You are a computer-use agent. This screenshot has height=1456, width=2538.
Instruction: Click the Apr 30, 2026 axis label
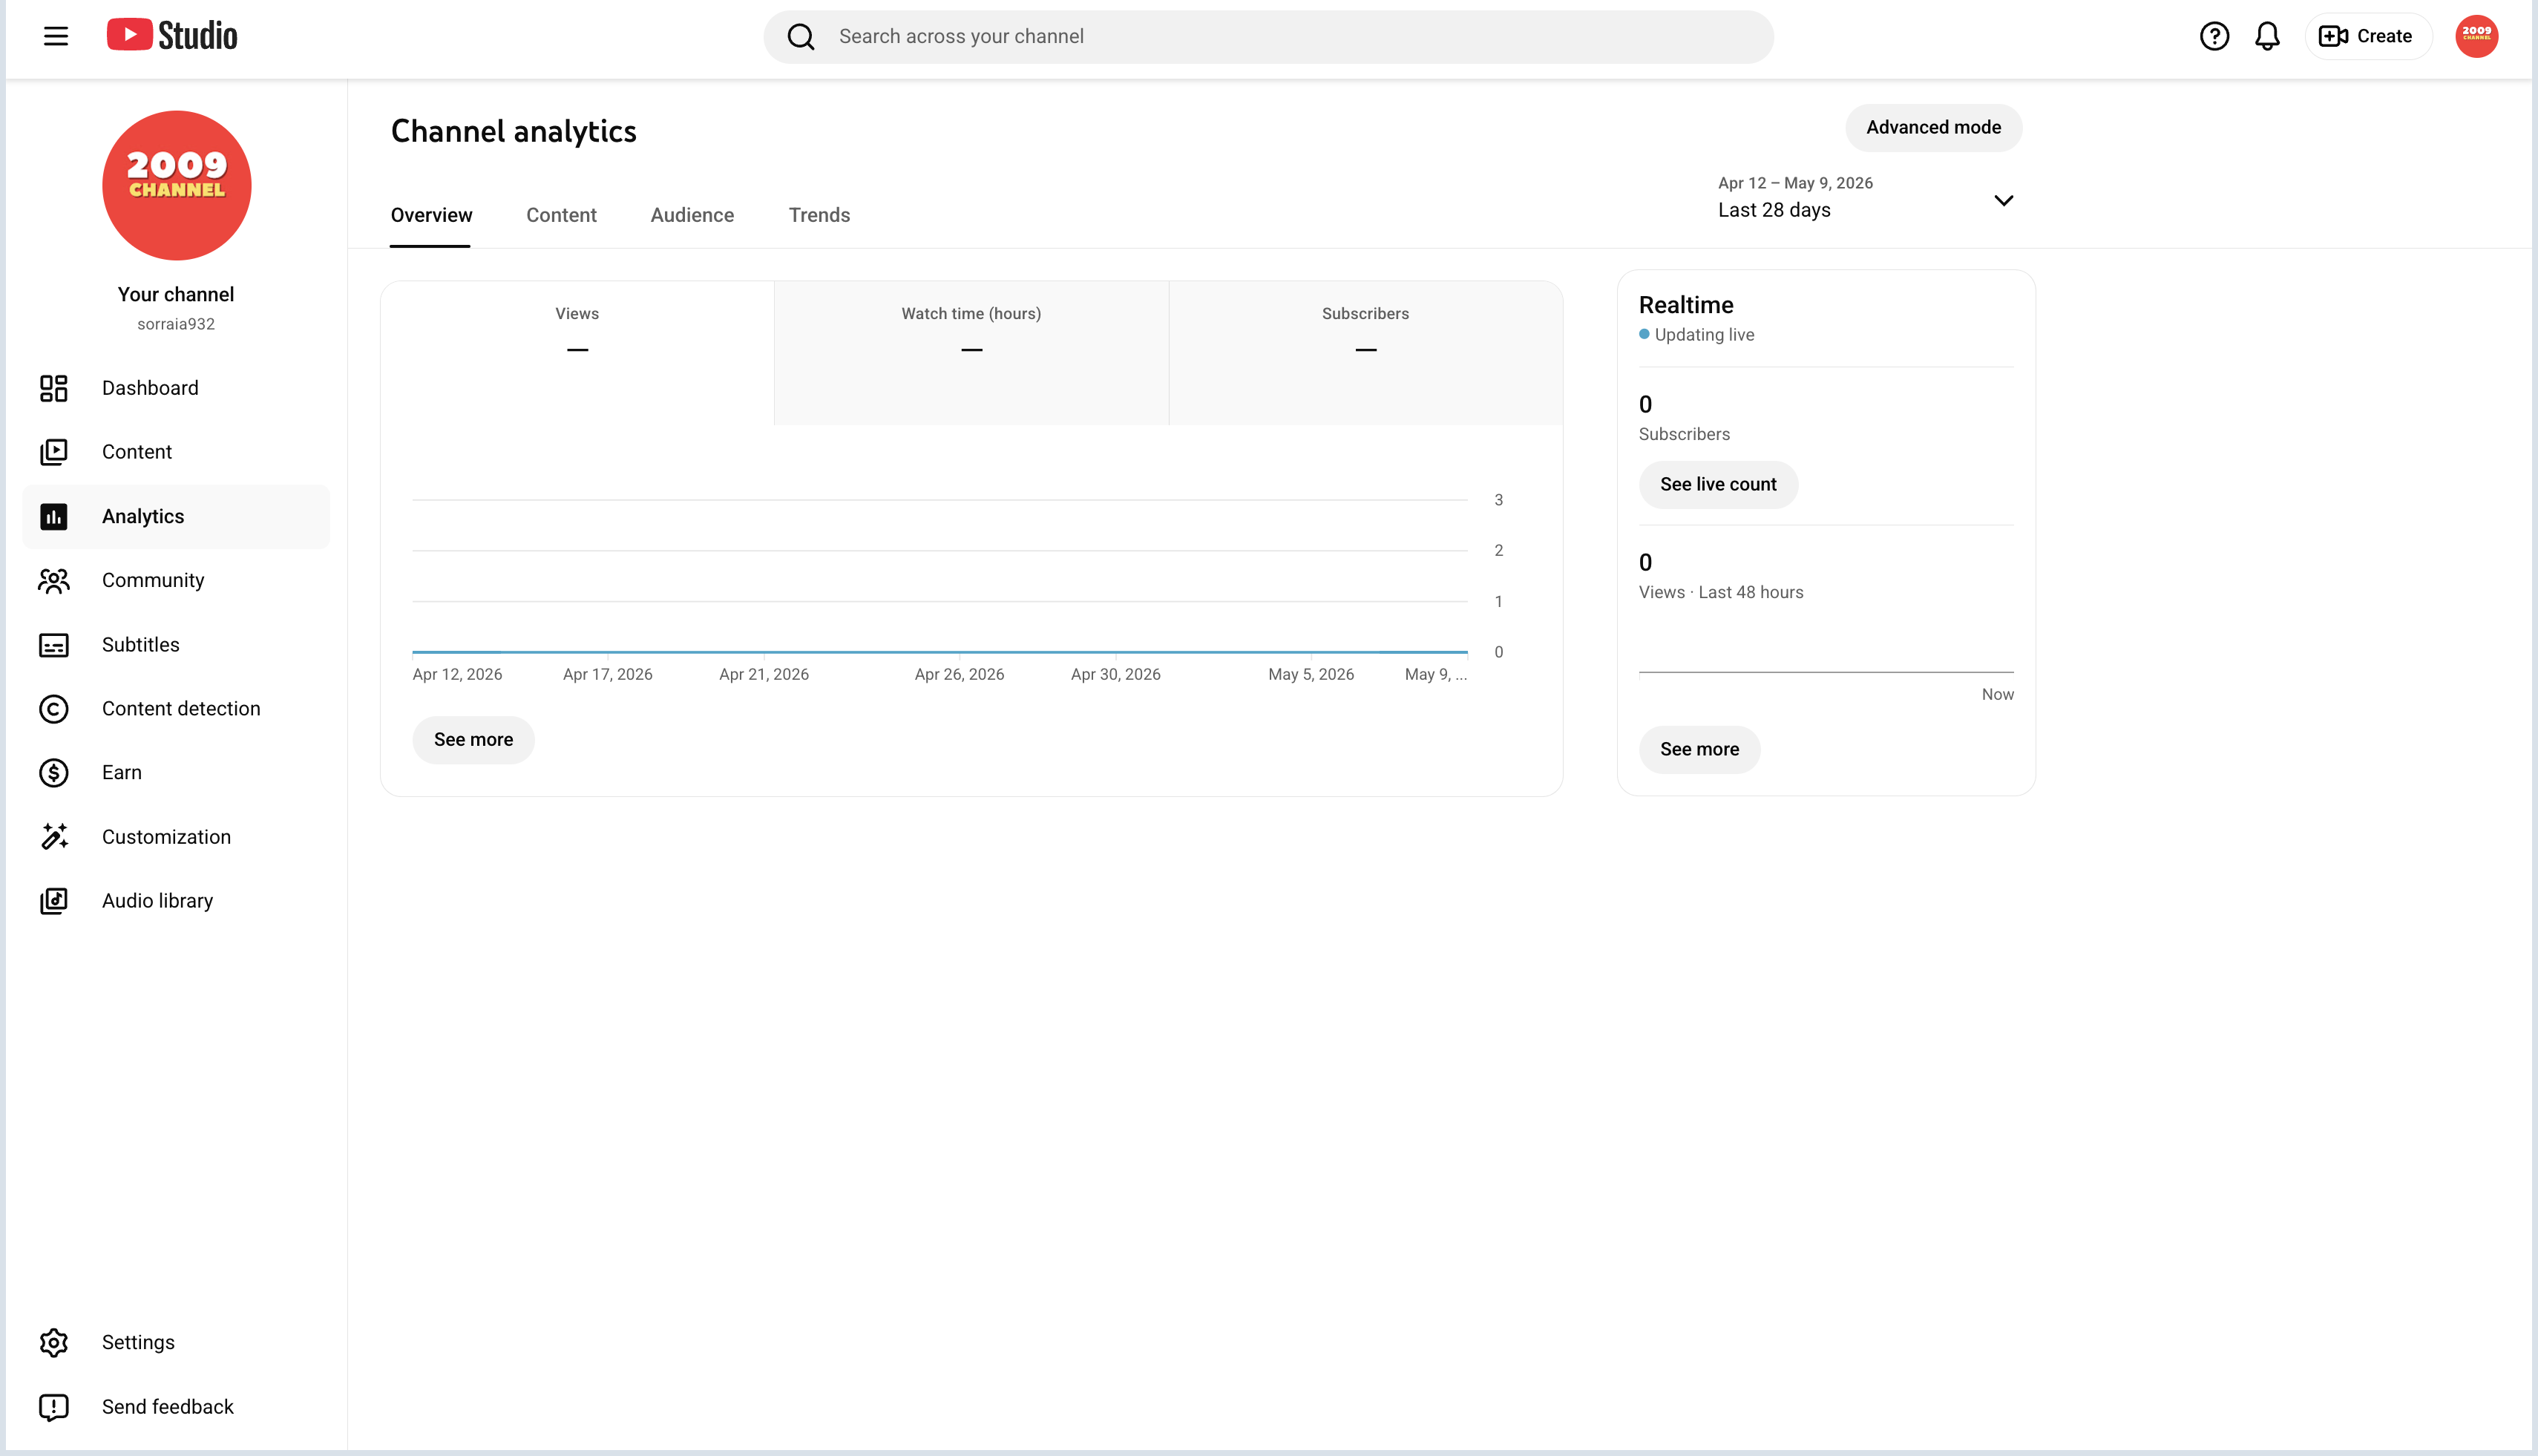pyautogui.click(x=1115, y=674)
